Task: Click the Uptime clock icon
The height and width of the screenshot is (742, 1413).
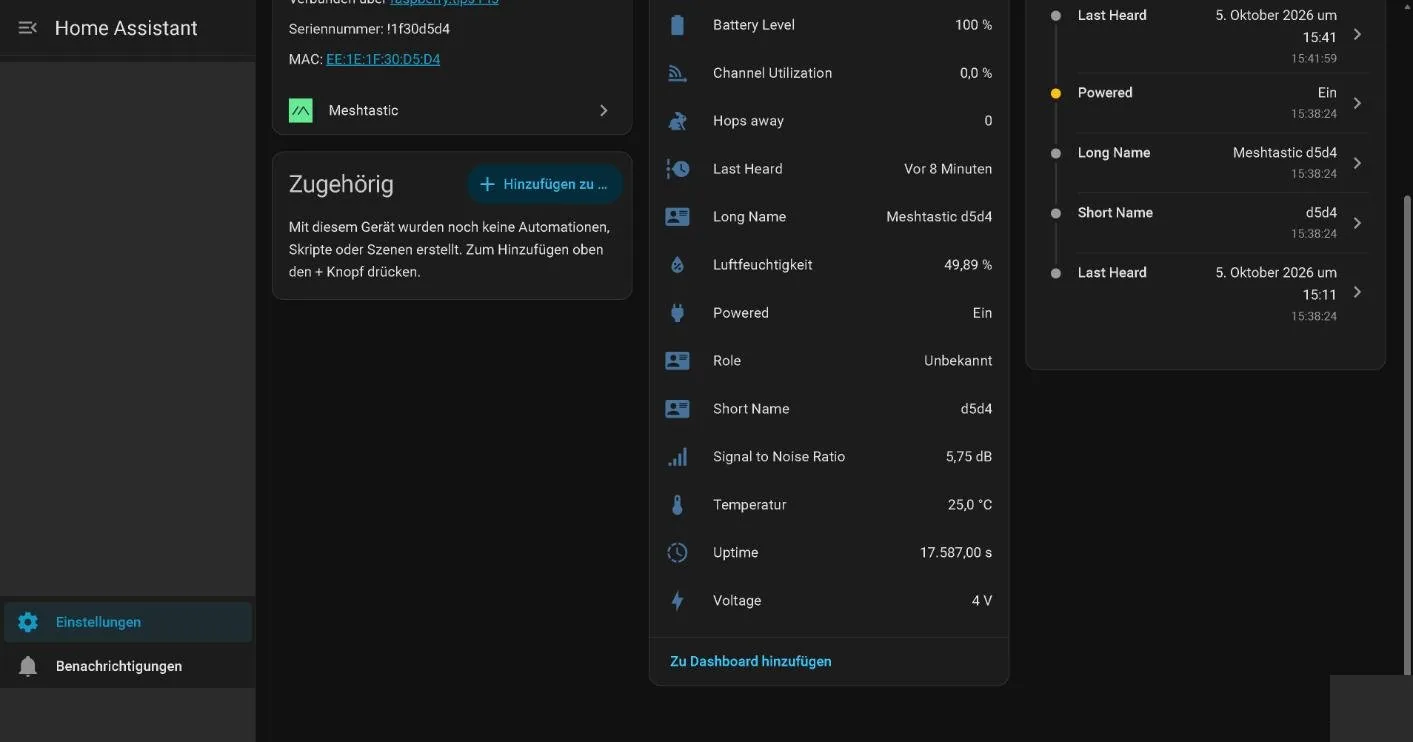Action: 677,553
